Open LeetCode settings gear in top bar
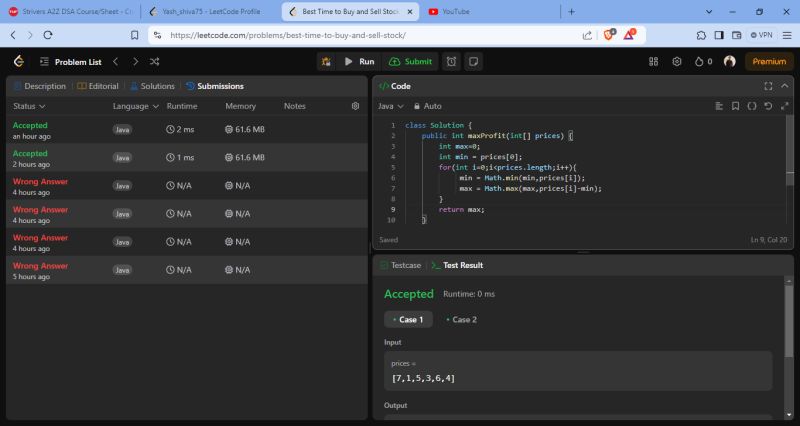Image resolution: width=800 pixels, height=426 pixels. (x=677, y=61)
